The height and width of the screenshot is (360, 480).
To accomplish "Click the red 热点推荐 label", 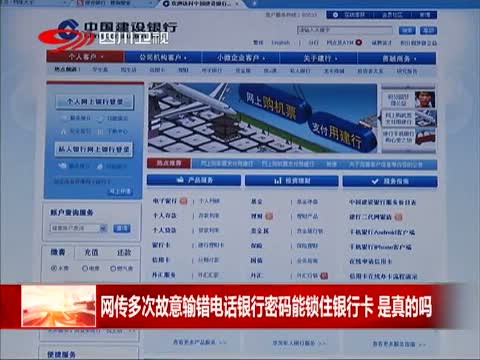I will point(169,163).
